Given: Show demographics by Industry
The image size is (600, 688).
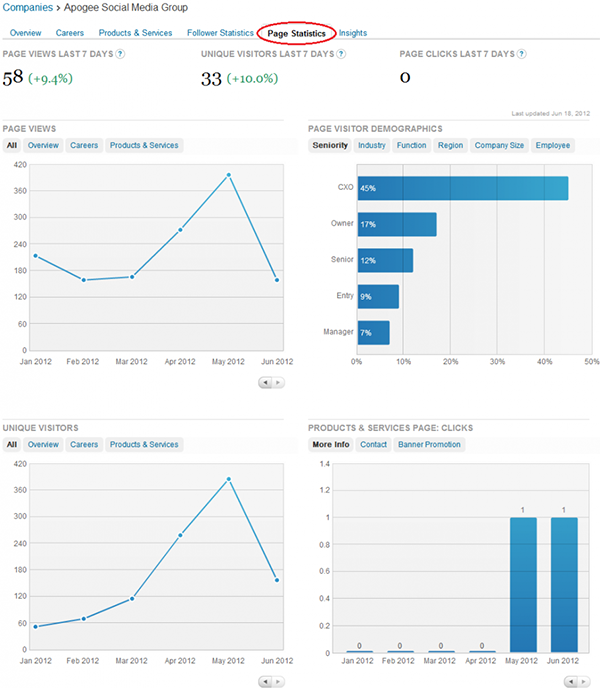Looking at the screenshot, I should 372,145.
